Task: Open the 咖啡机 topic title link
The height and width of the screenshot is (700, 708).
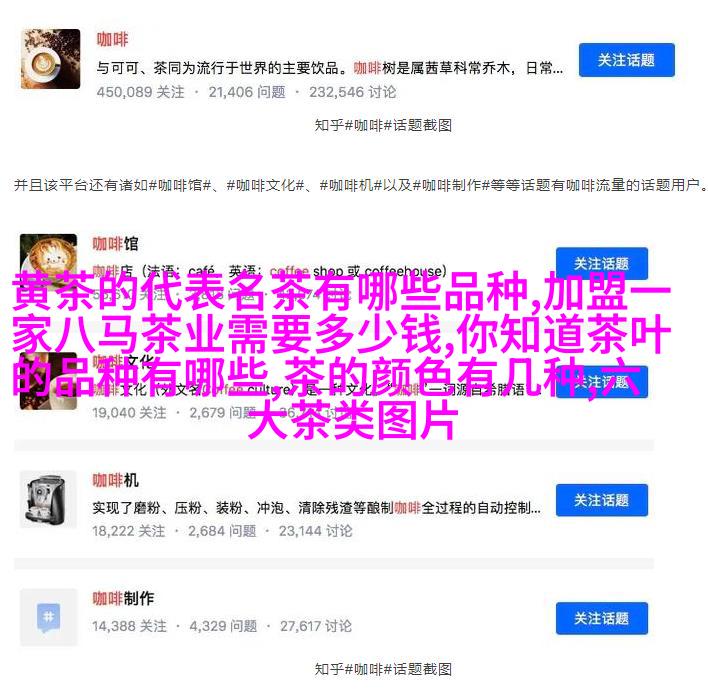Action: coord(116,480)
